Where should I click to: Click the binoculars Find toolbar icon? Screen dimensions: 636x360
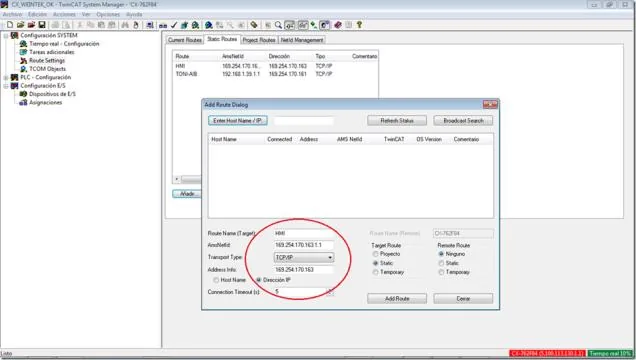pos(125,25)
